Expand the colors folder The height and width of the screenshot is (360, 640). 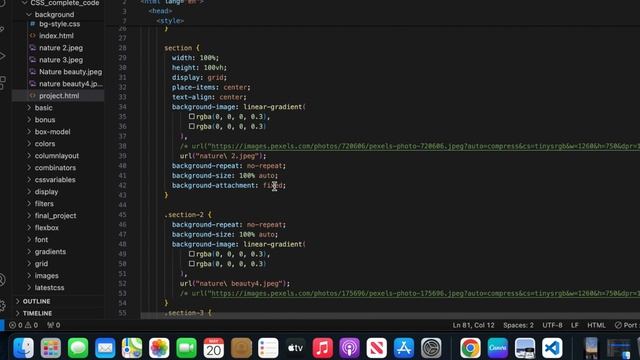click(44, 144)
